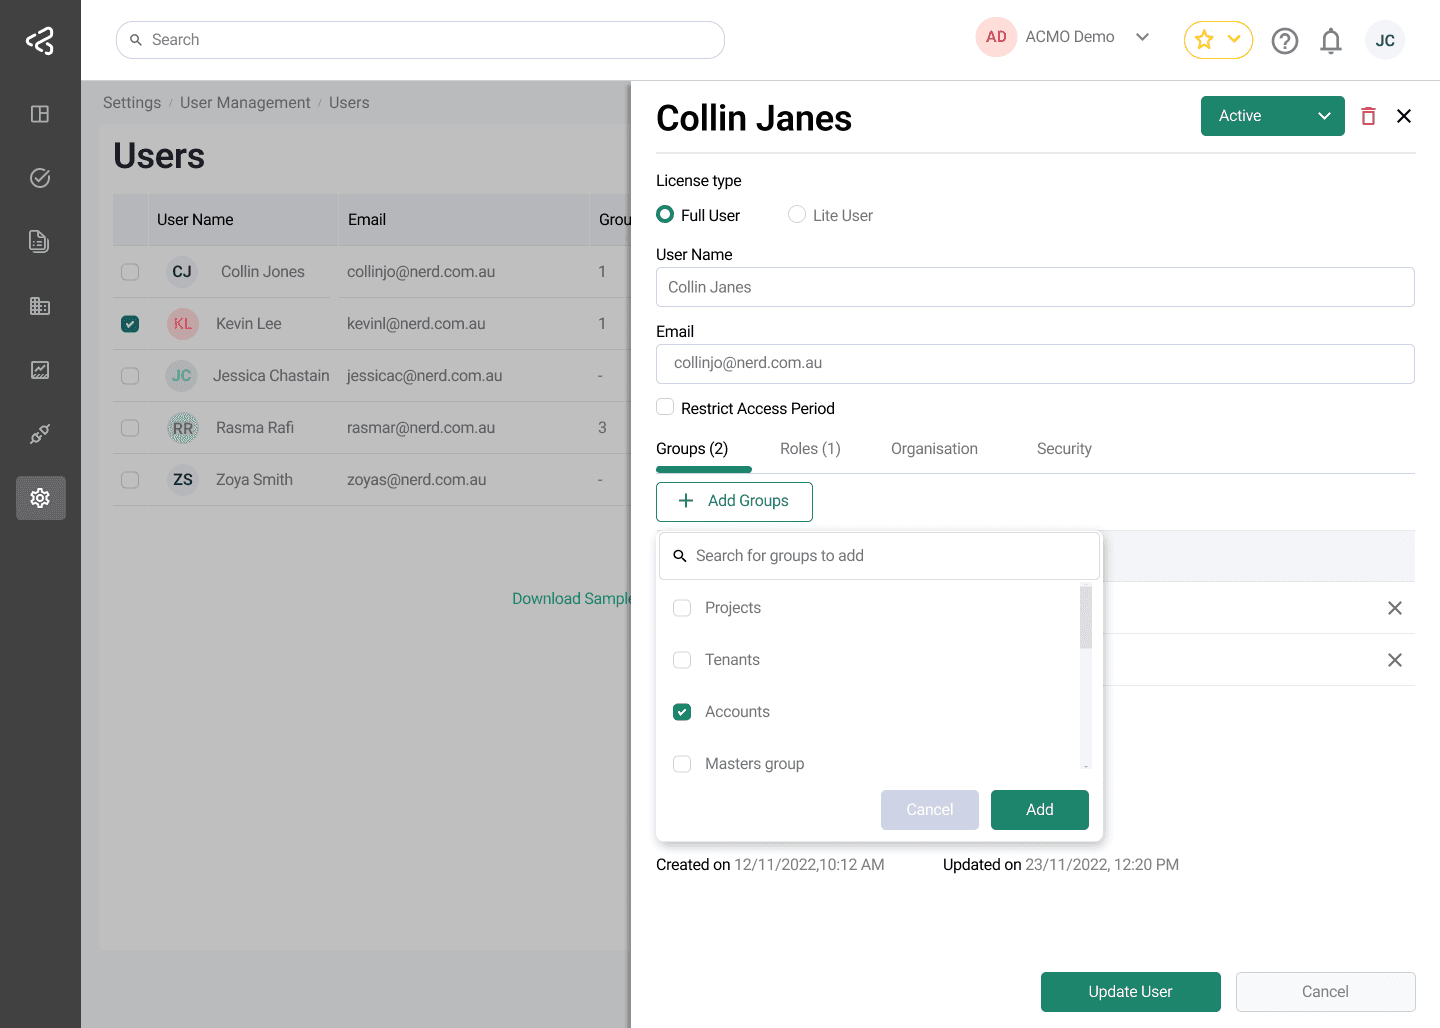The image size is (1440, 1028).
Task: Delete Collin Janes using the trash icon
Action: pos(1367,116)
